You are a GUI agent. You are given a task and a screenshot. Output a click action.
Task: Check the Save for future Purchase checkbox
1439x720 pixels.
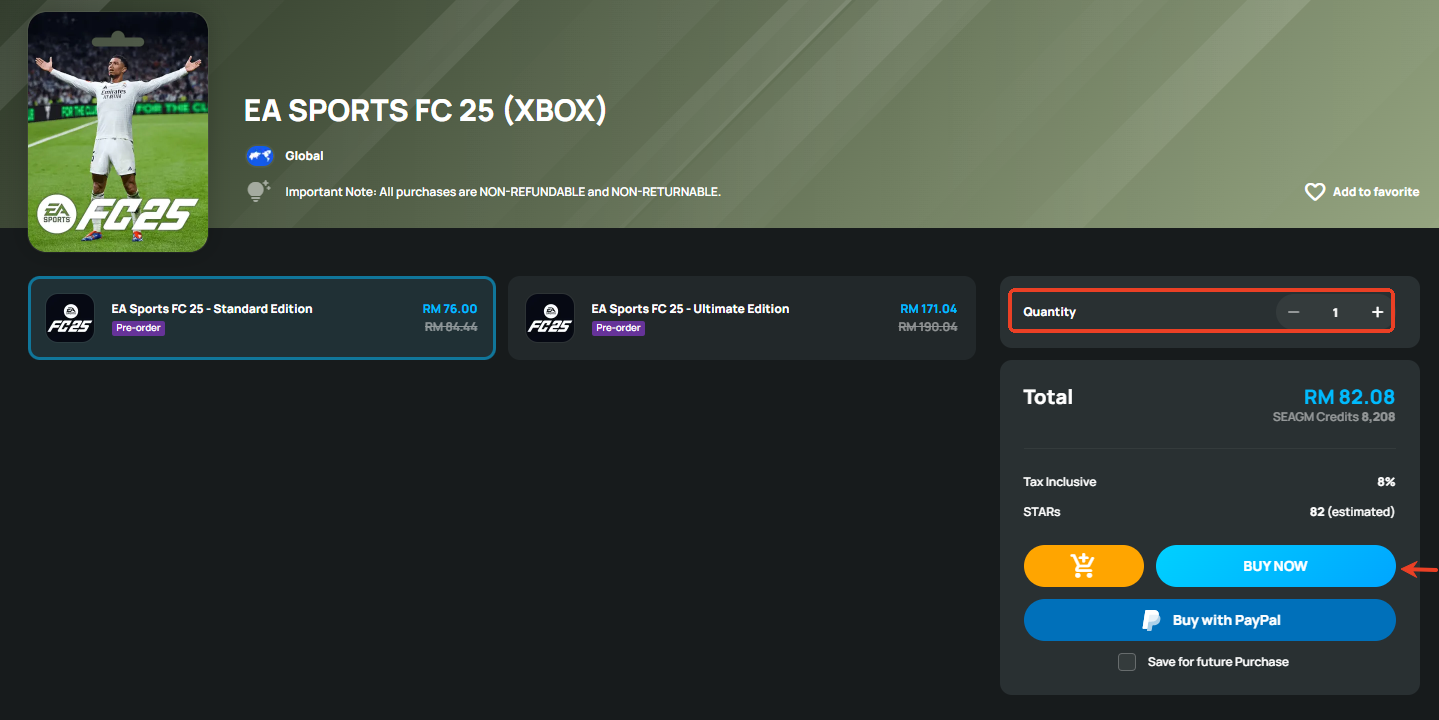(x=1127, y=662)
